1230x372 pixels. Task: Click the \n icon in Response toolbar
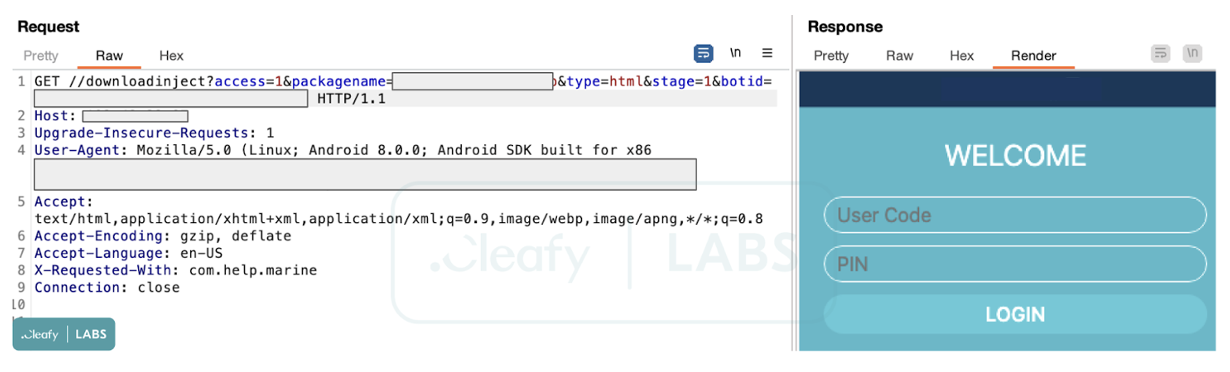(x=1192, y=53)
